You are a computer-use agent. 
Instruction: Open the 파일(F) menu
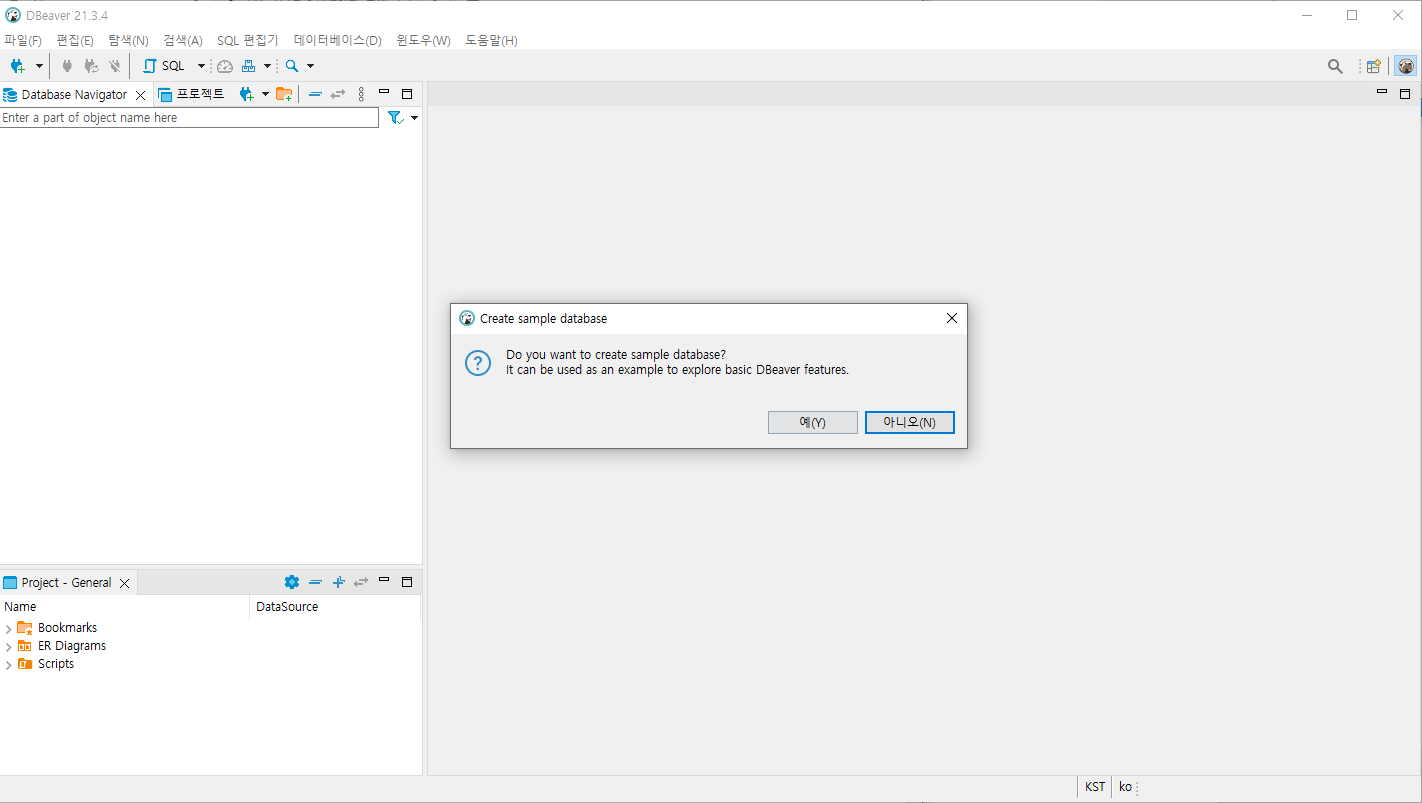[x=23, y=40]
